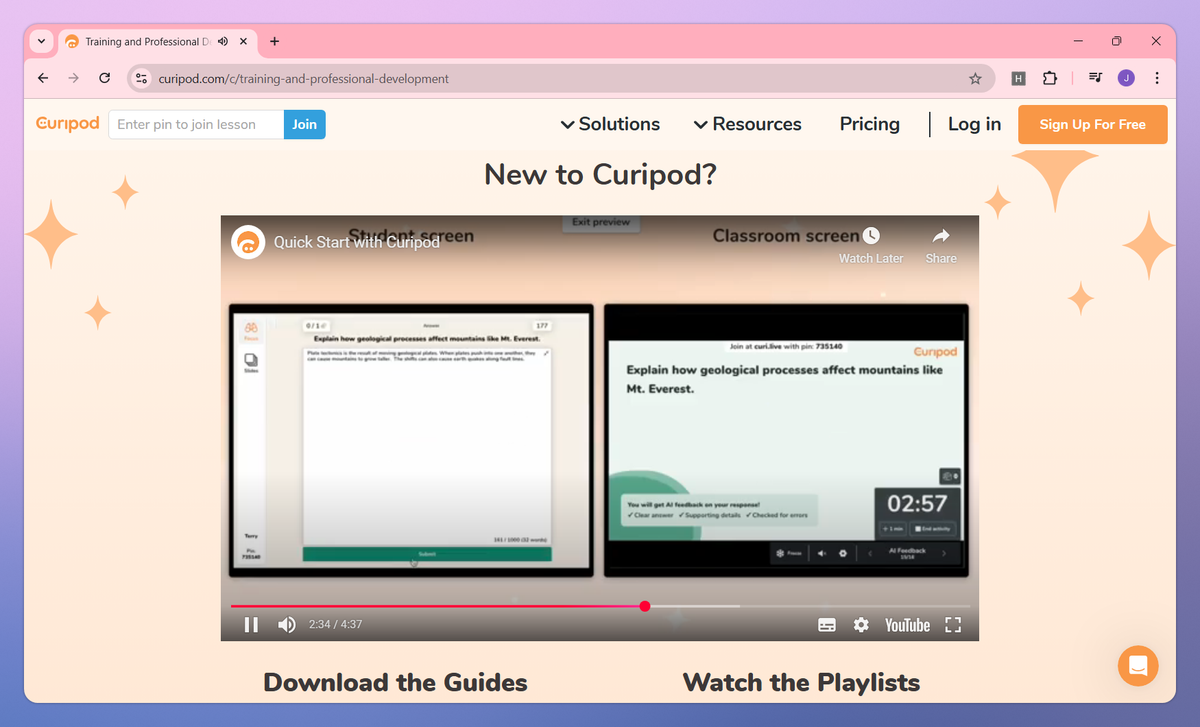Focus the Enter pin to join lesson field

(x=196, y=124)
